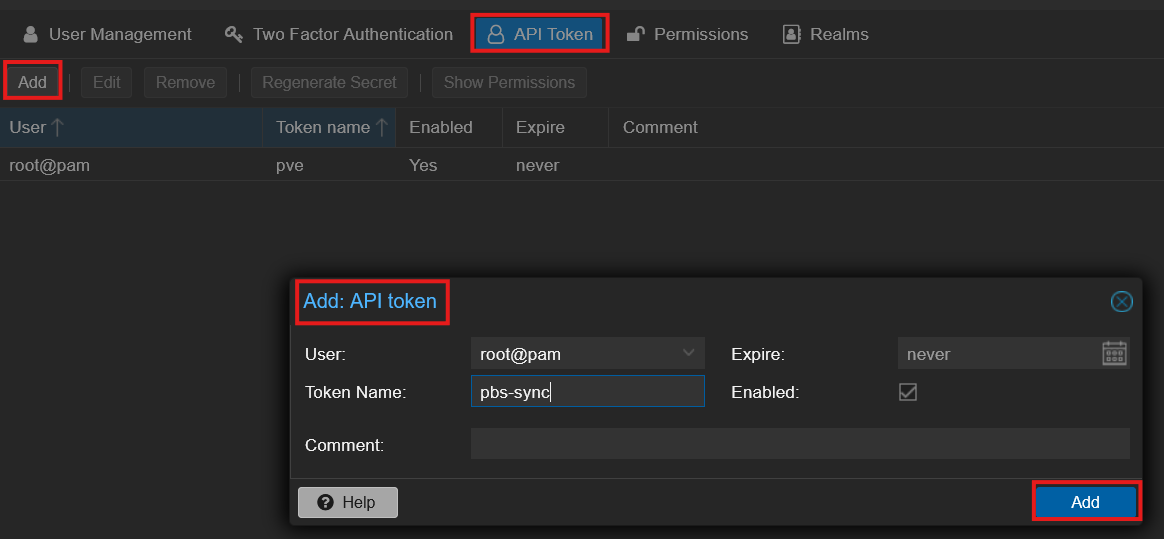The image size is (1164, 539).
Task: Click the Comment input field in dialog
Action: (800, 443)
